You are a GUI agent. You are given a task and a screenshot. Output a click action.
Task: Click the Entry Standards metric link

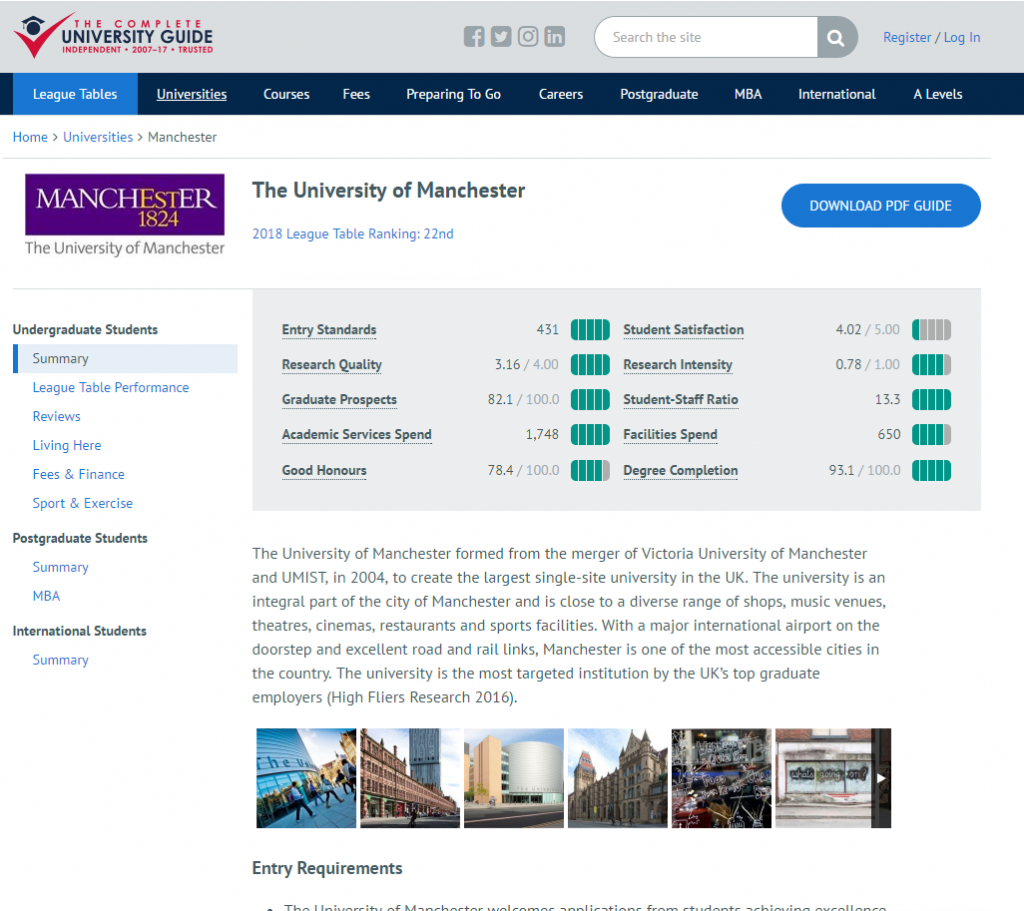[329, 330]
